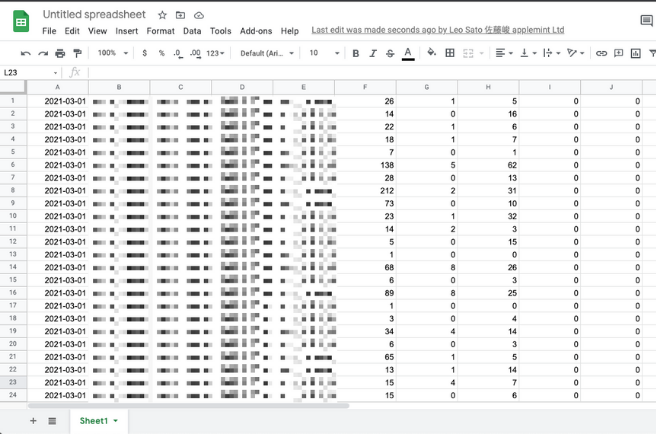Screen dimensions: 656x434
Task: Click the Redo icon
Action: (x=43, y=53)
